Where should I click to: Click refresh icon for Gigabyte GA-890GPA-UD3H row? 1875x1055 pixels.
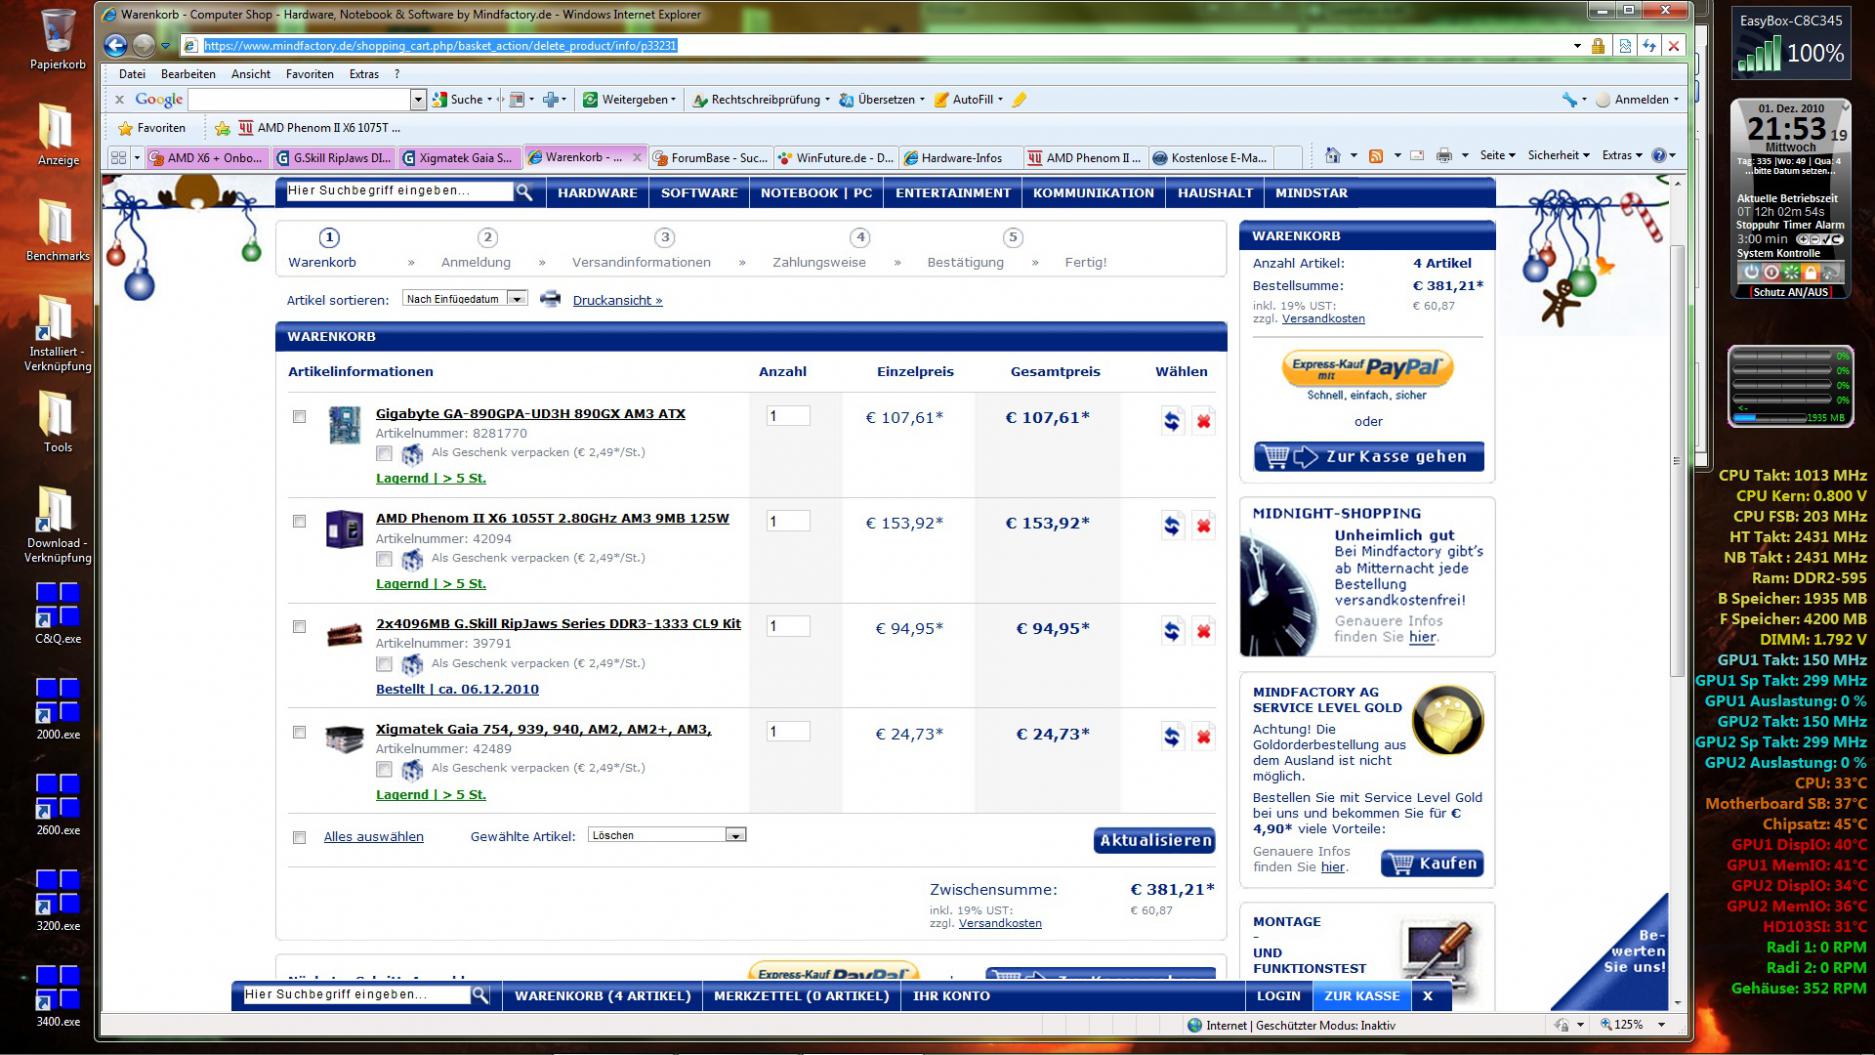point(1172,421)
